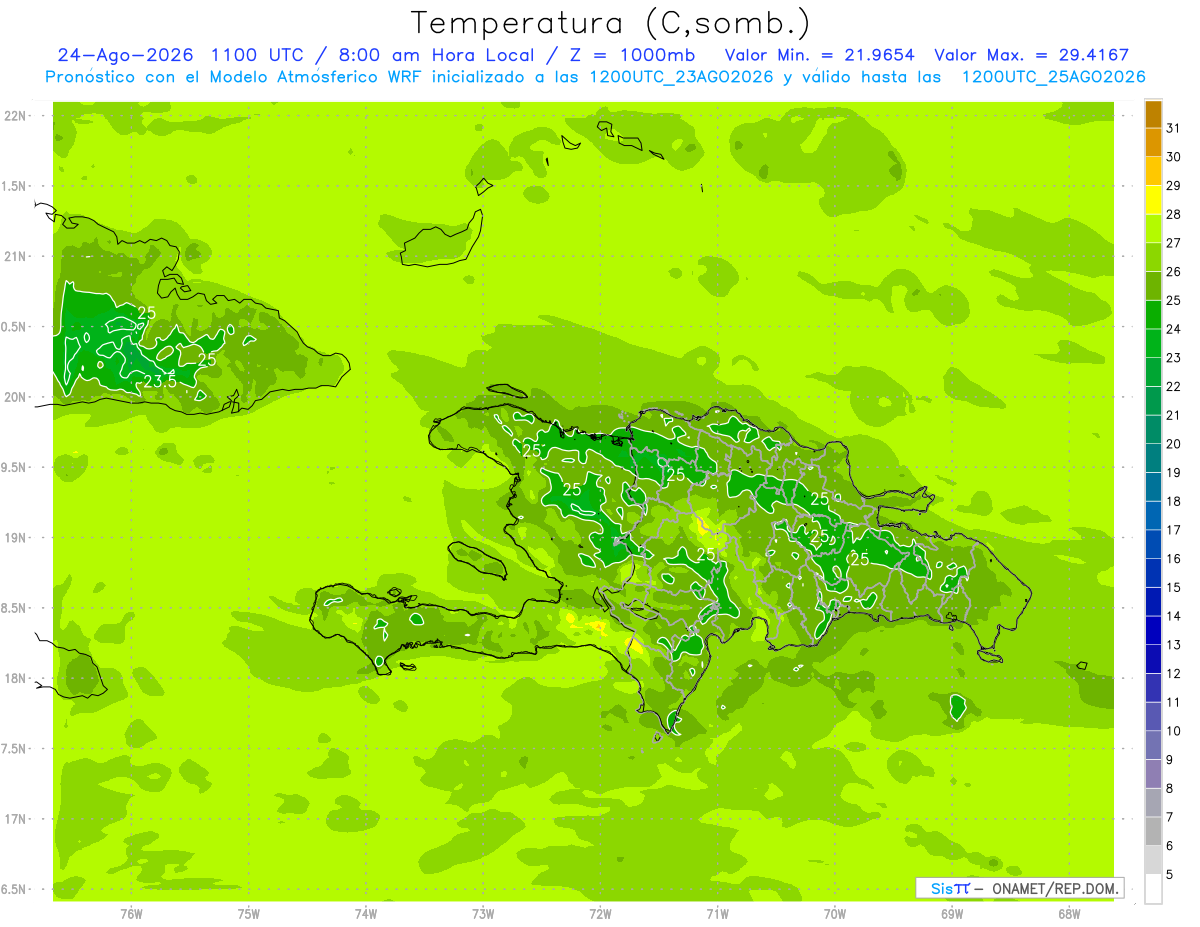Click the "75W" longitude axis label
Image resolution: width=1200 pixels, height=927 pixels.
click(249, 913)
